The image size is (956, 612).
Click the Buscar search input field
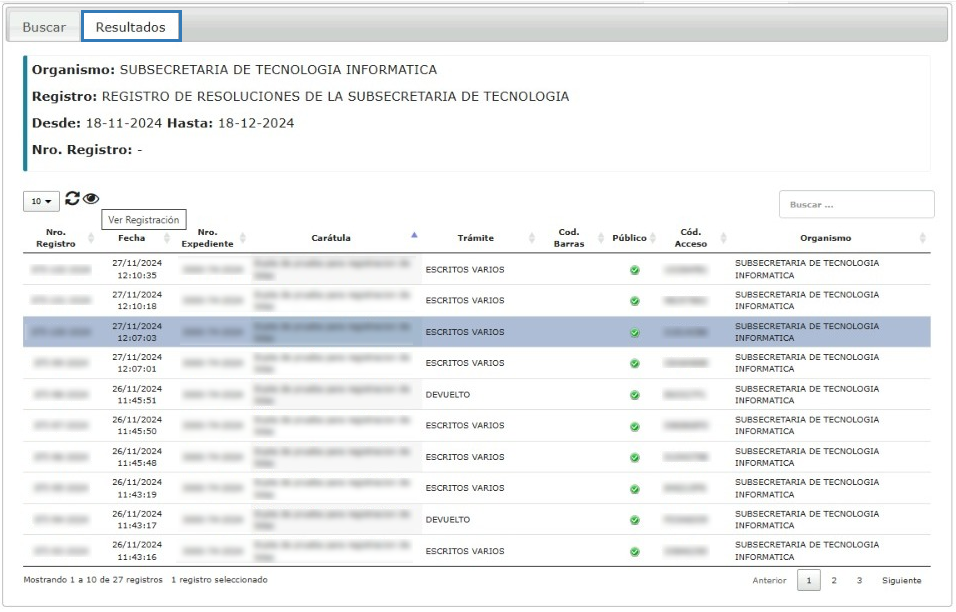coord(855,204)
